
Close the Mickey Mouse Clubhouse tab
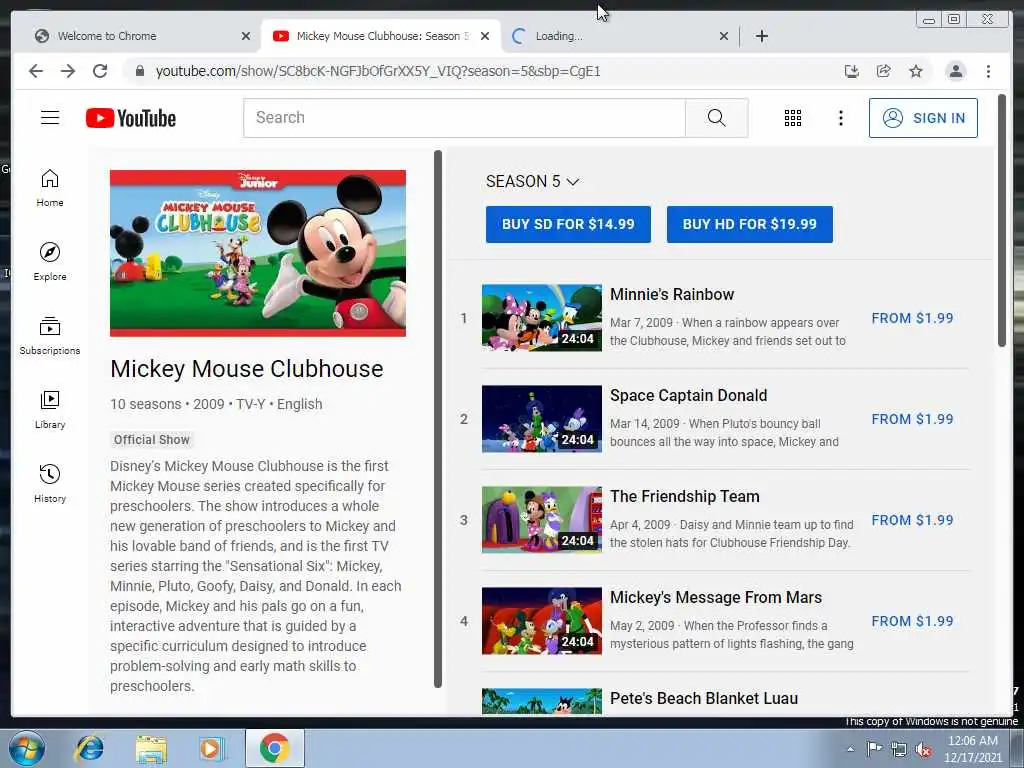pos(485,37)
